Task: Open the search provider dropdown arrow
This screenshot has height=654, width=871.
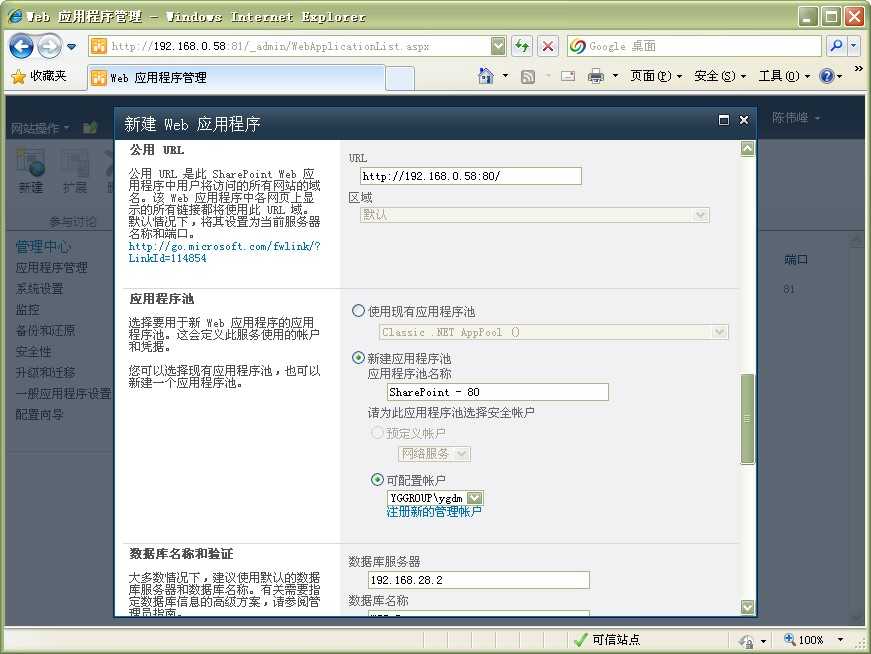Action: pyautogui.click(x=854, y=46)
